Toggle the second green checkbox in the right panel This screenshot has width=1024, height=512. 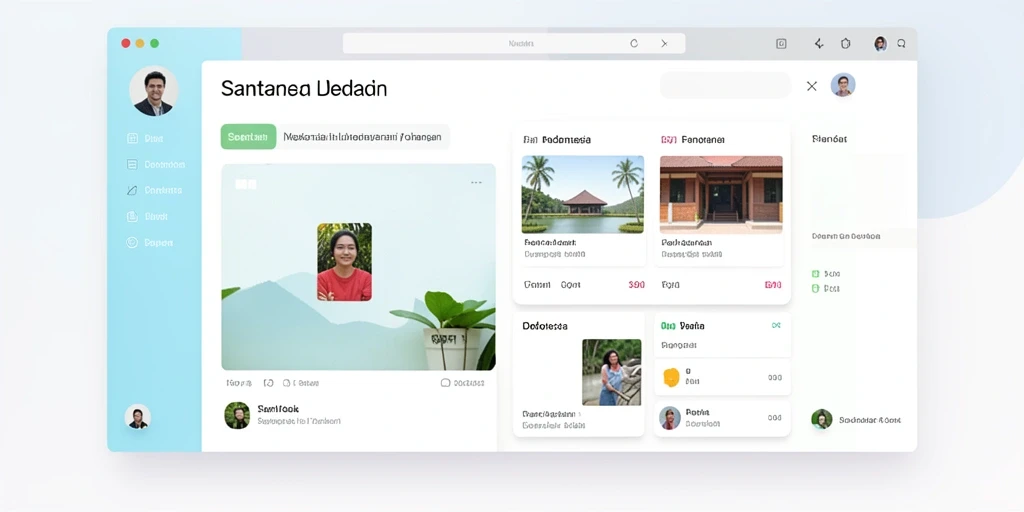click(x=815, y=288)
